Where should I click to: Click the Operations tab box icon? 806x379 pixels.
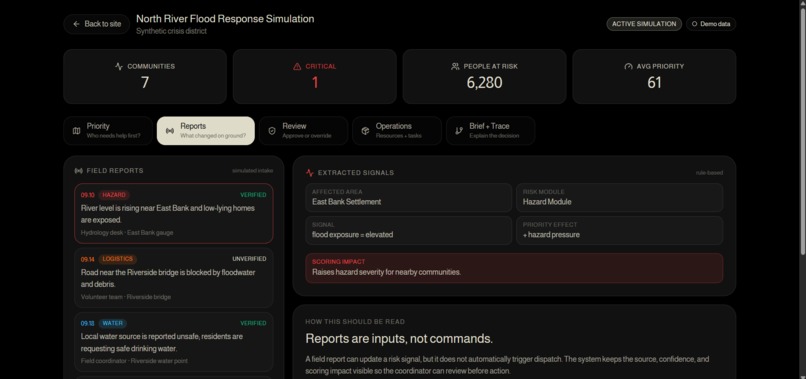pyautogui.click(x=365, y=131)
